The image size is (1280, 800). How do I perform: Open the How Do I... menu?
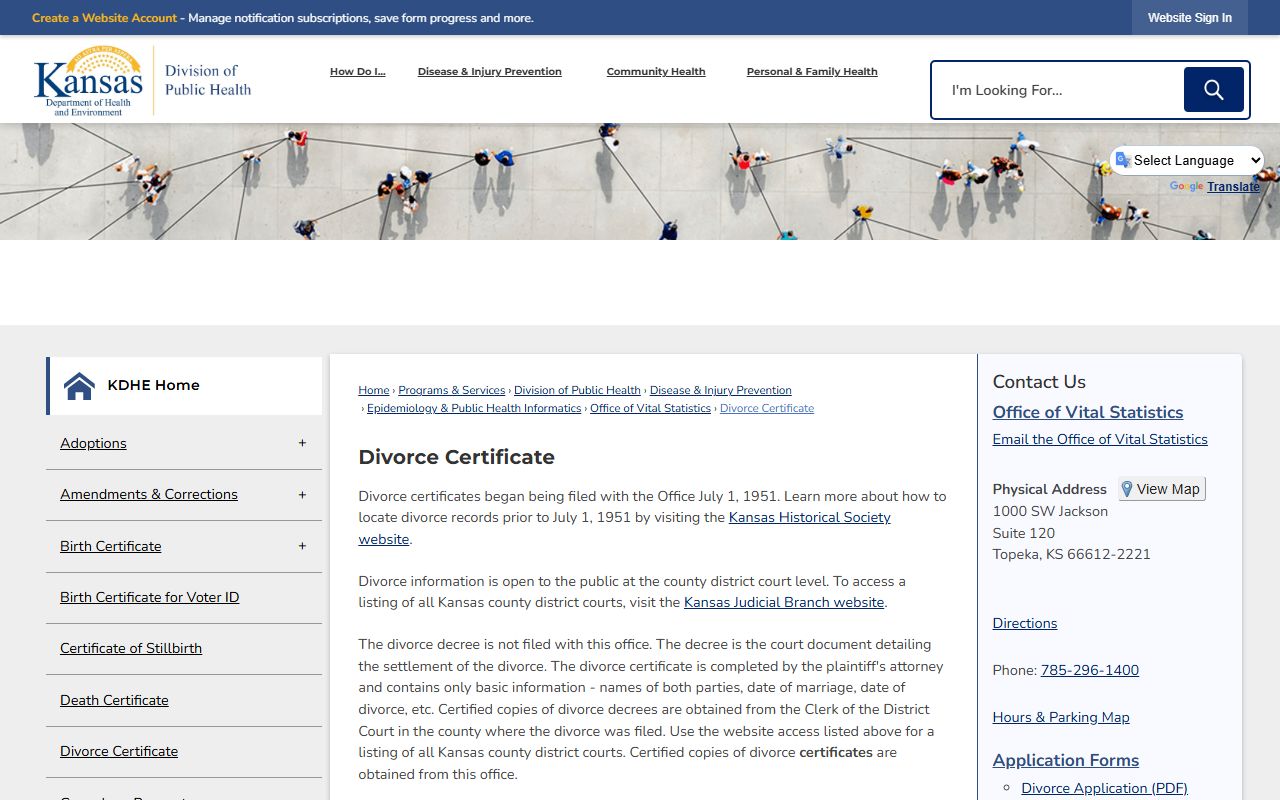357,72
